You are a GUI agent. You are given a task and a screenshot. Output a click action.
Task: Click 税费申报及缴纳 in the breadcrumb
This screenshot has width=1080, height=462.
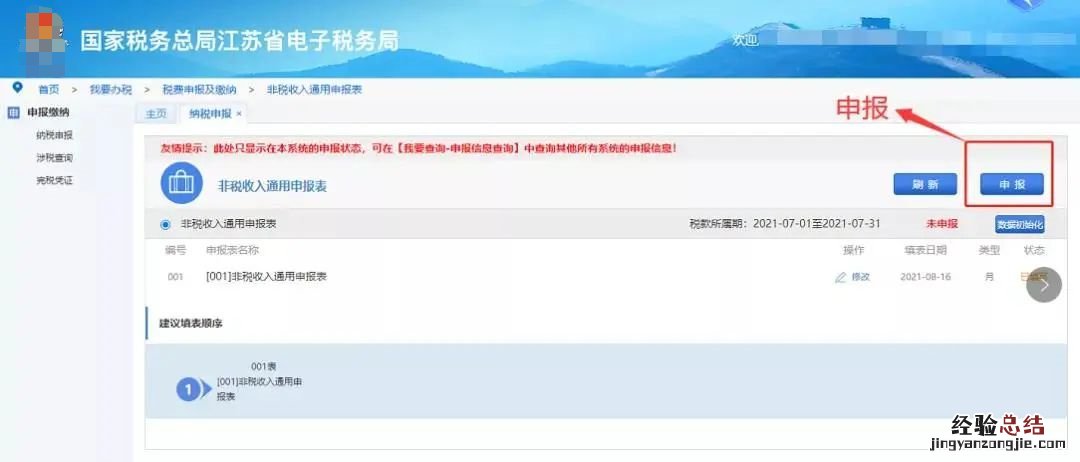(199, 90)
